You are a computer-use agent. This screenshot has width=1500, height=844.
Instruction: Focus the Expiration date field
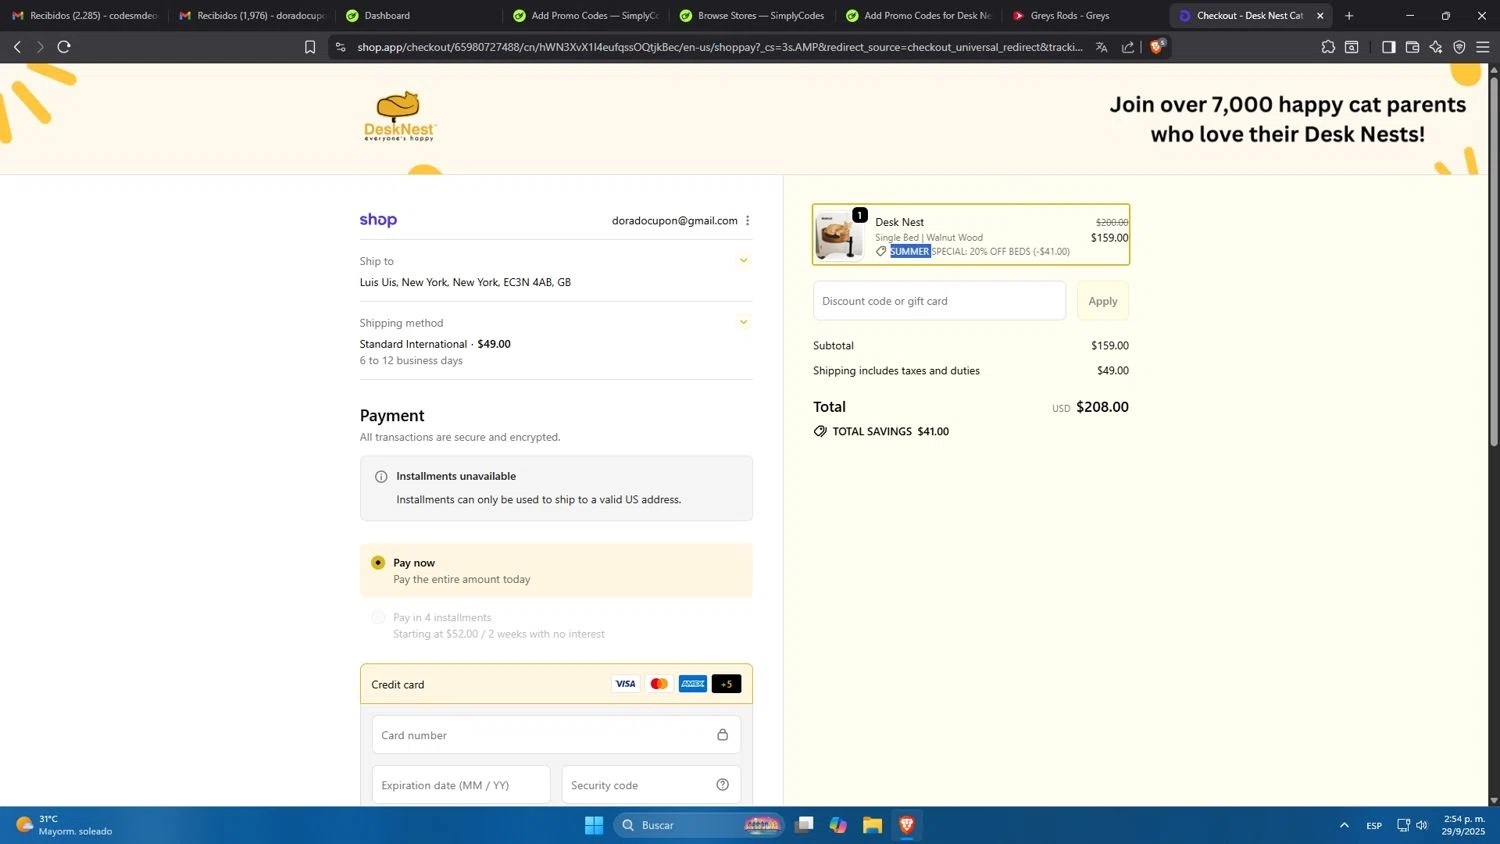tap(461, 785)
